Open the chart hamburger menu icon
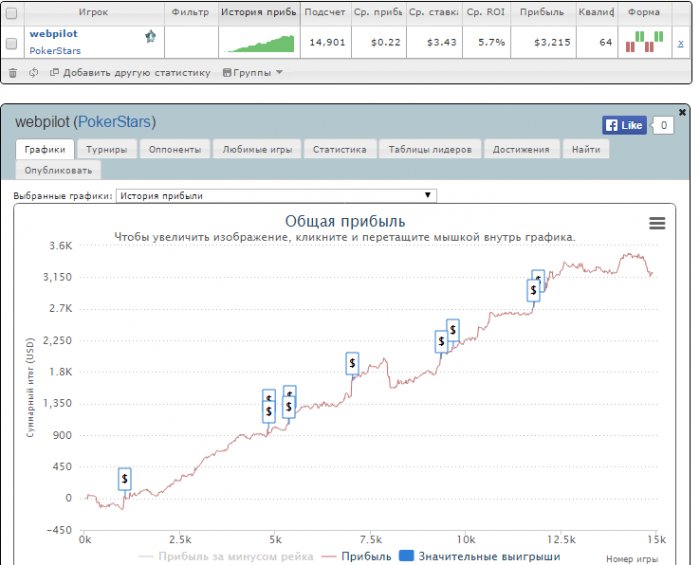 [x=657, y=223]
